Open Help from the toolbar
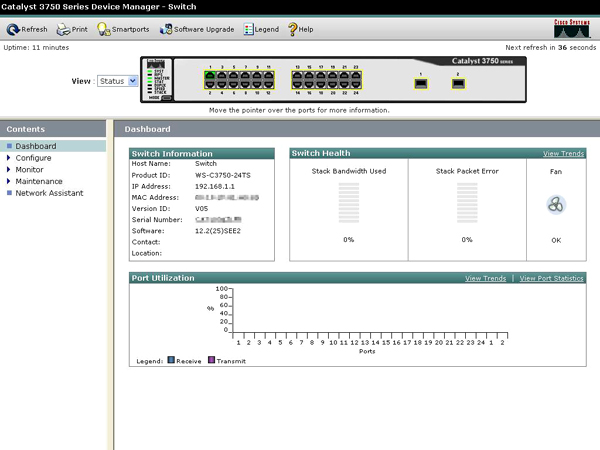Viewport: 600px width, 450px height. pyautogui.click(x=301, y=29)
